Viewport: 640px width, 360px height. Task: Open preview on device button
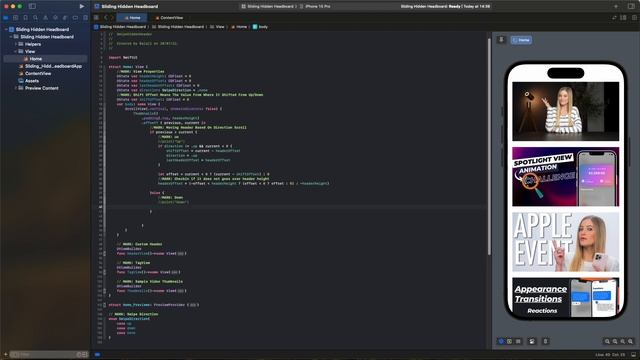tap(545, 341)
